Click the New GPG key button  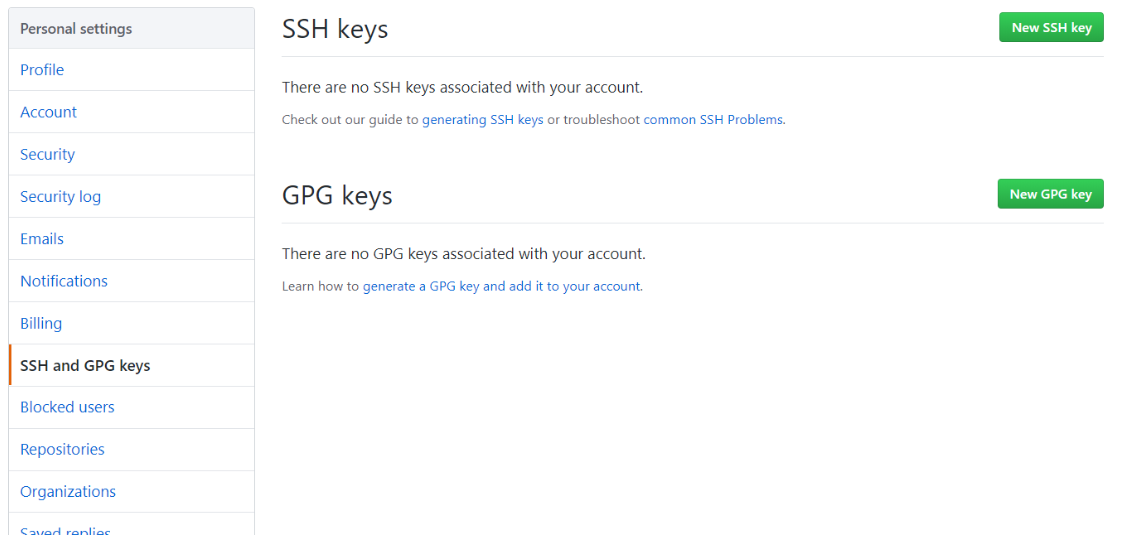click(x=1050, y=194)
